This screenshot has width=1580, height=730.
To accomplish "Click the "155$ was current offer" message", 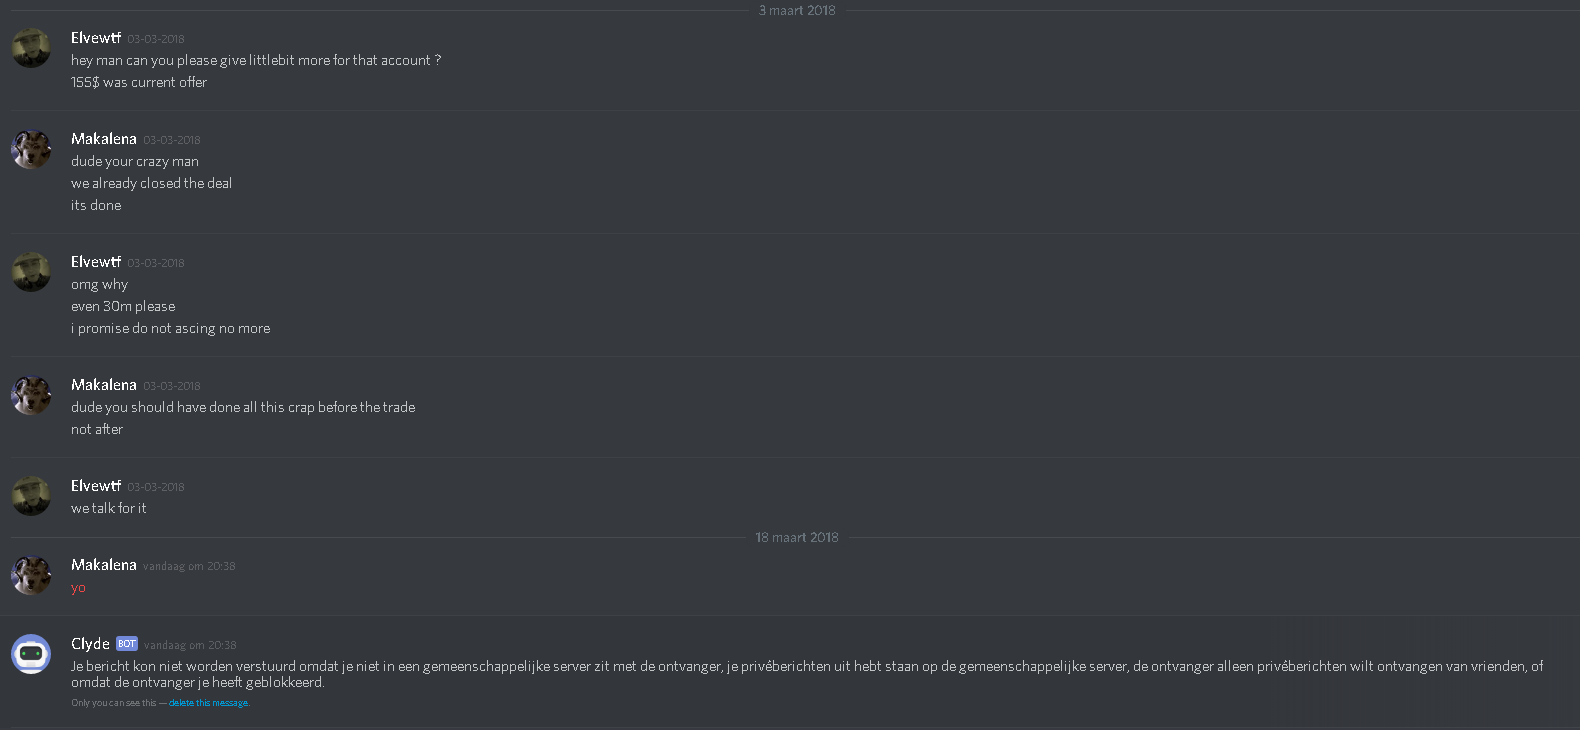I will tap(139, 82).
